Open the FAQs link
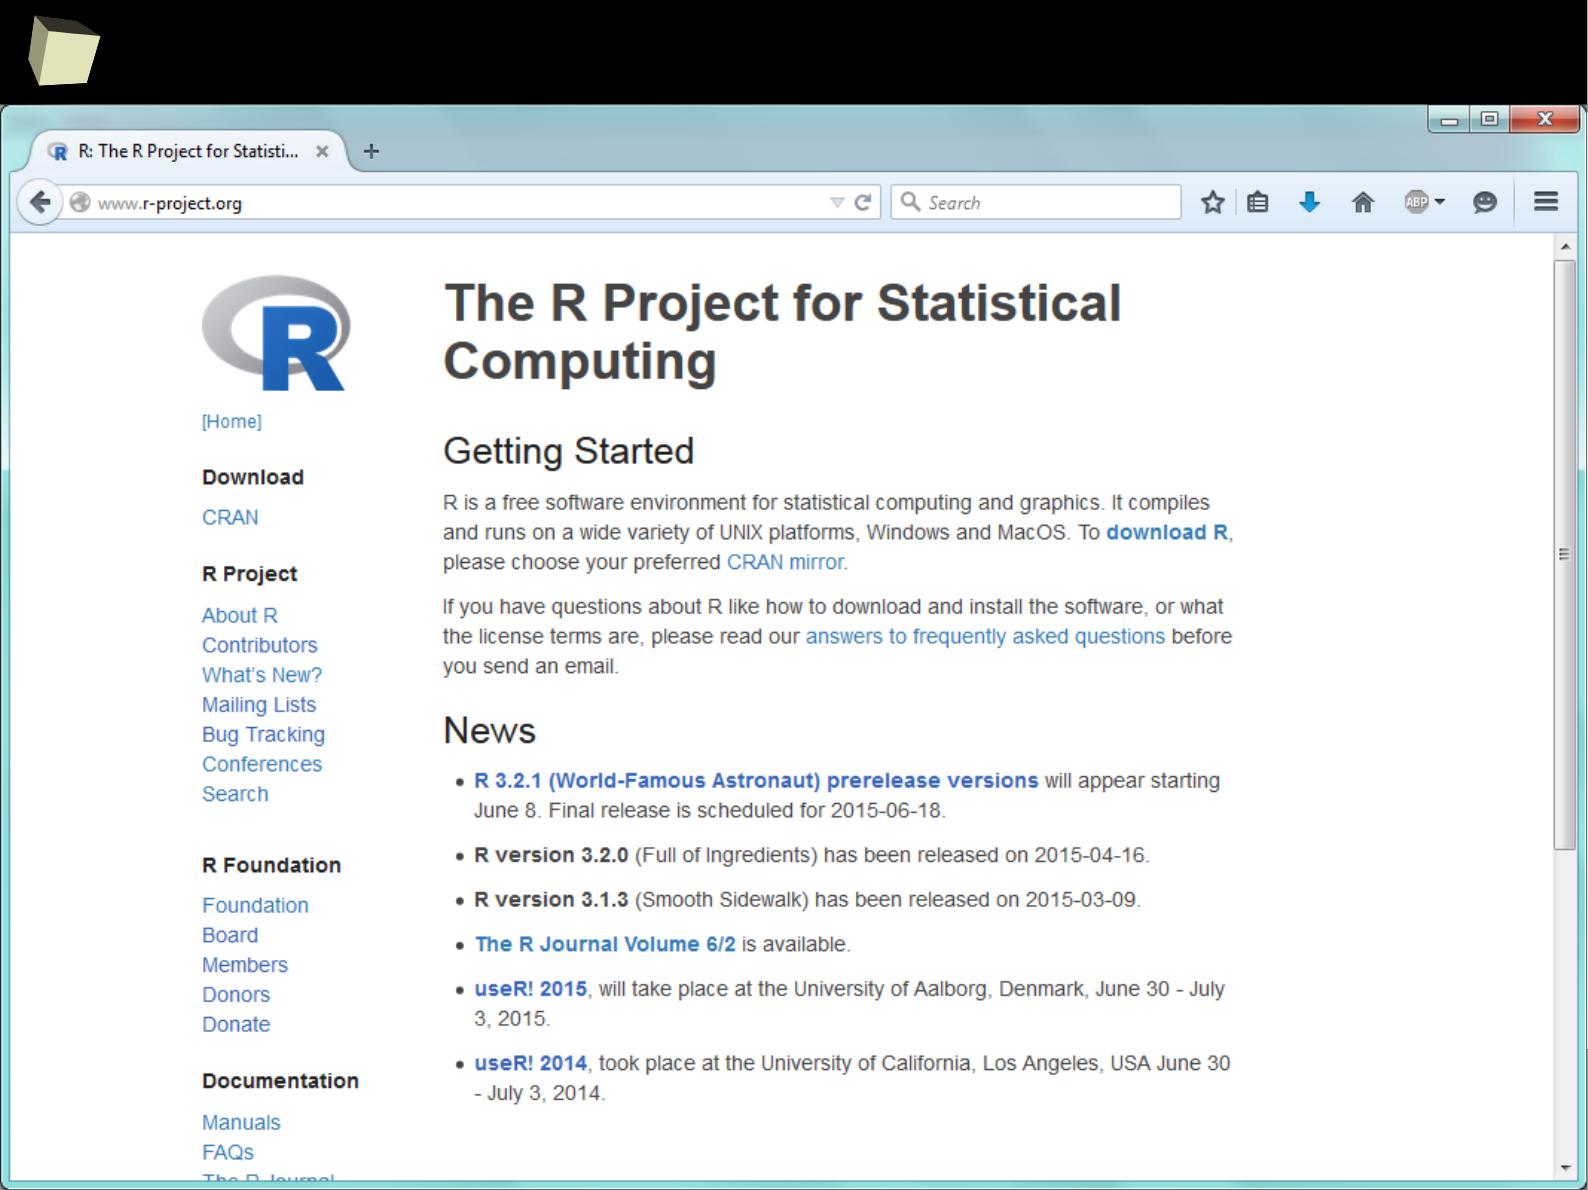The width and height of the screenshot is (1588, 1190). click(228, 1152)
